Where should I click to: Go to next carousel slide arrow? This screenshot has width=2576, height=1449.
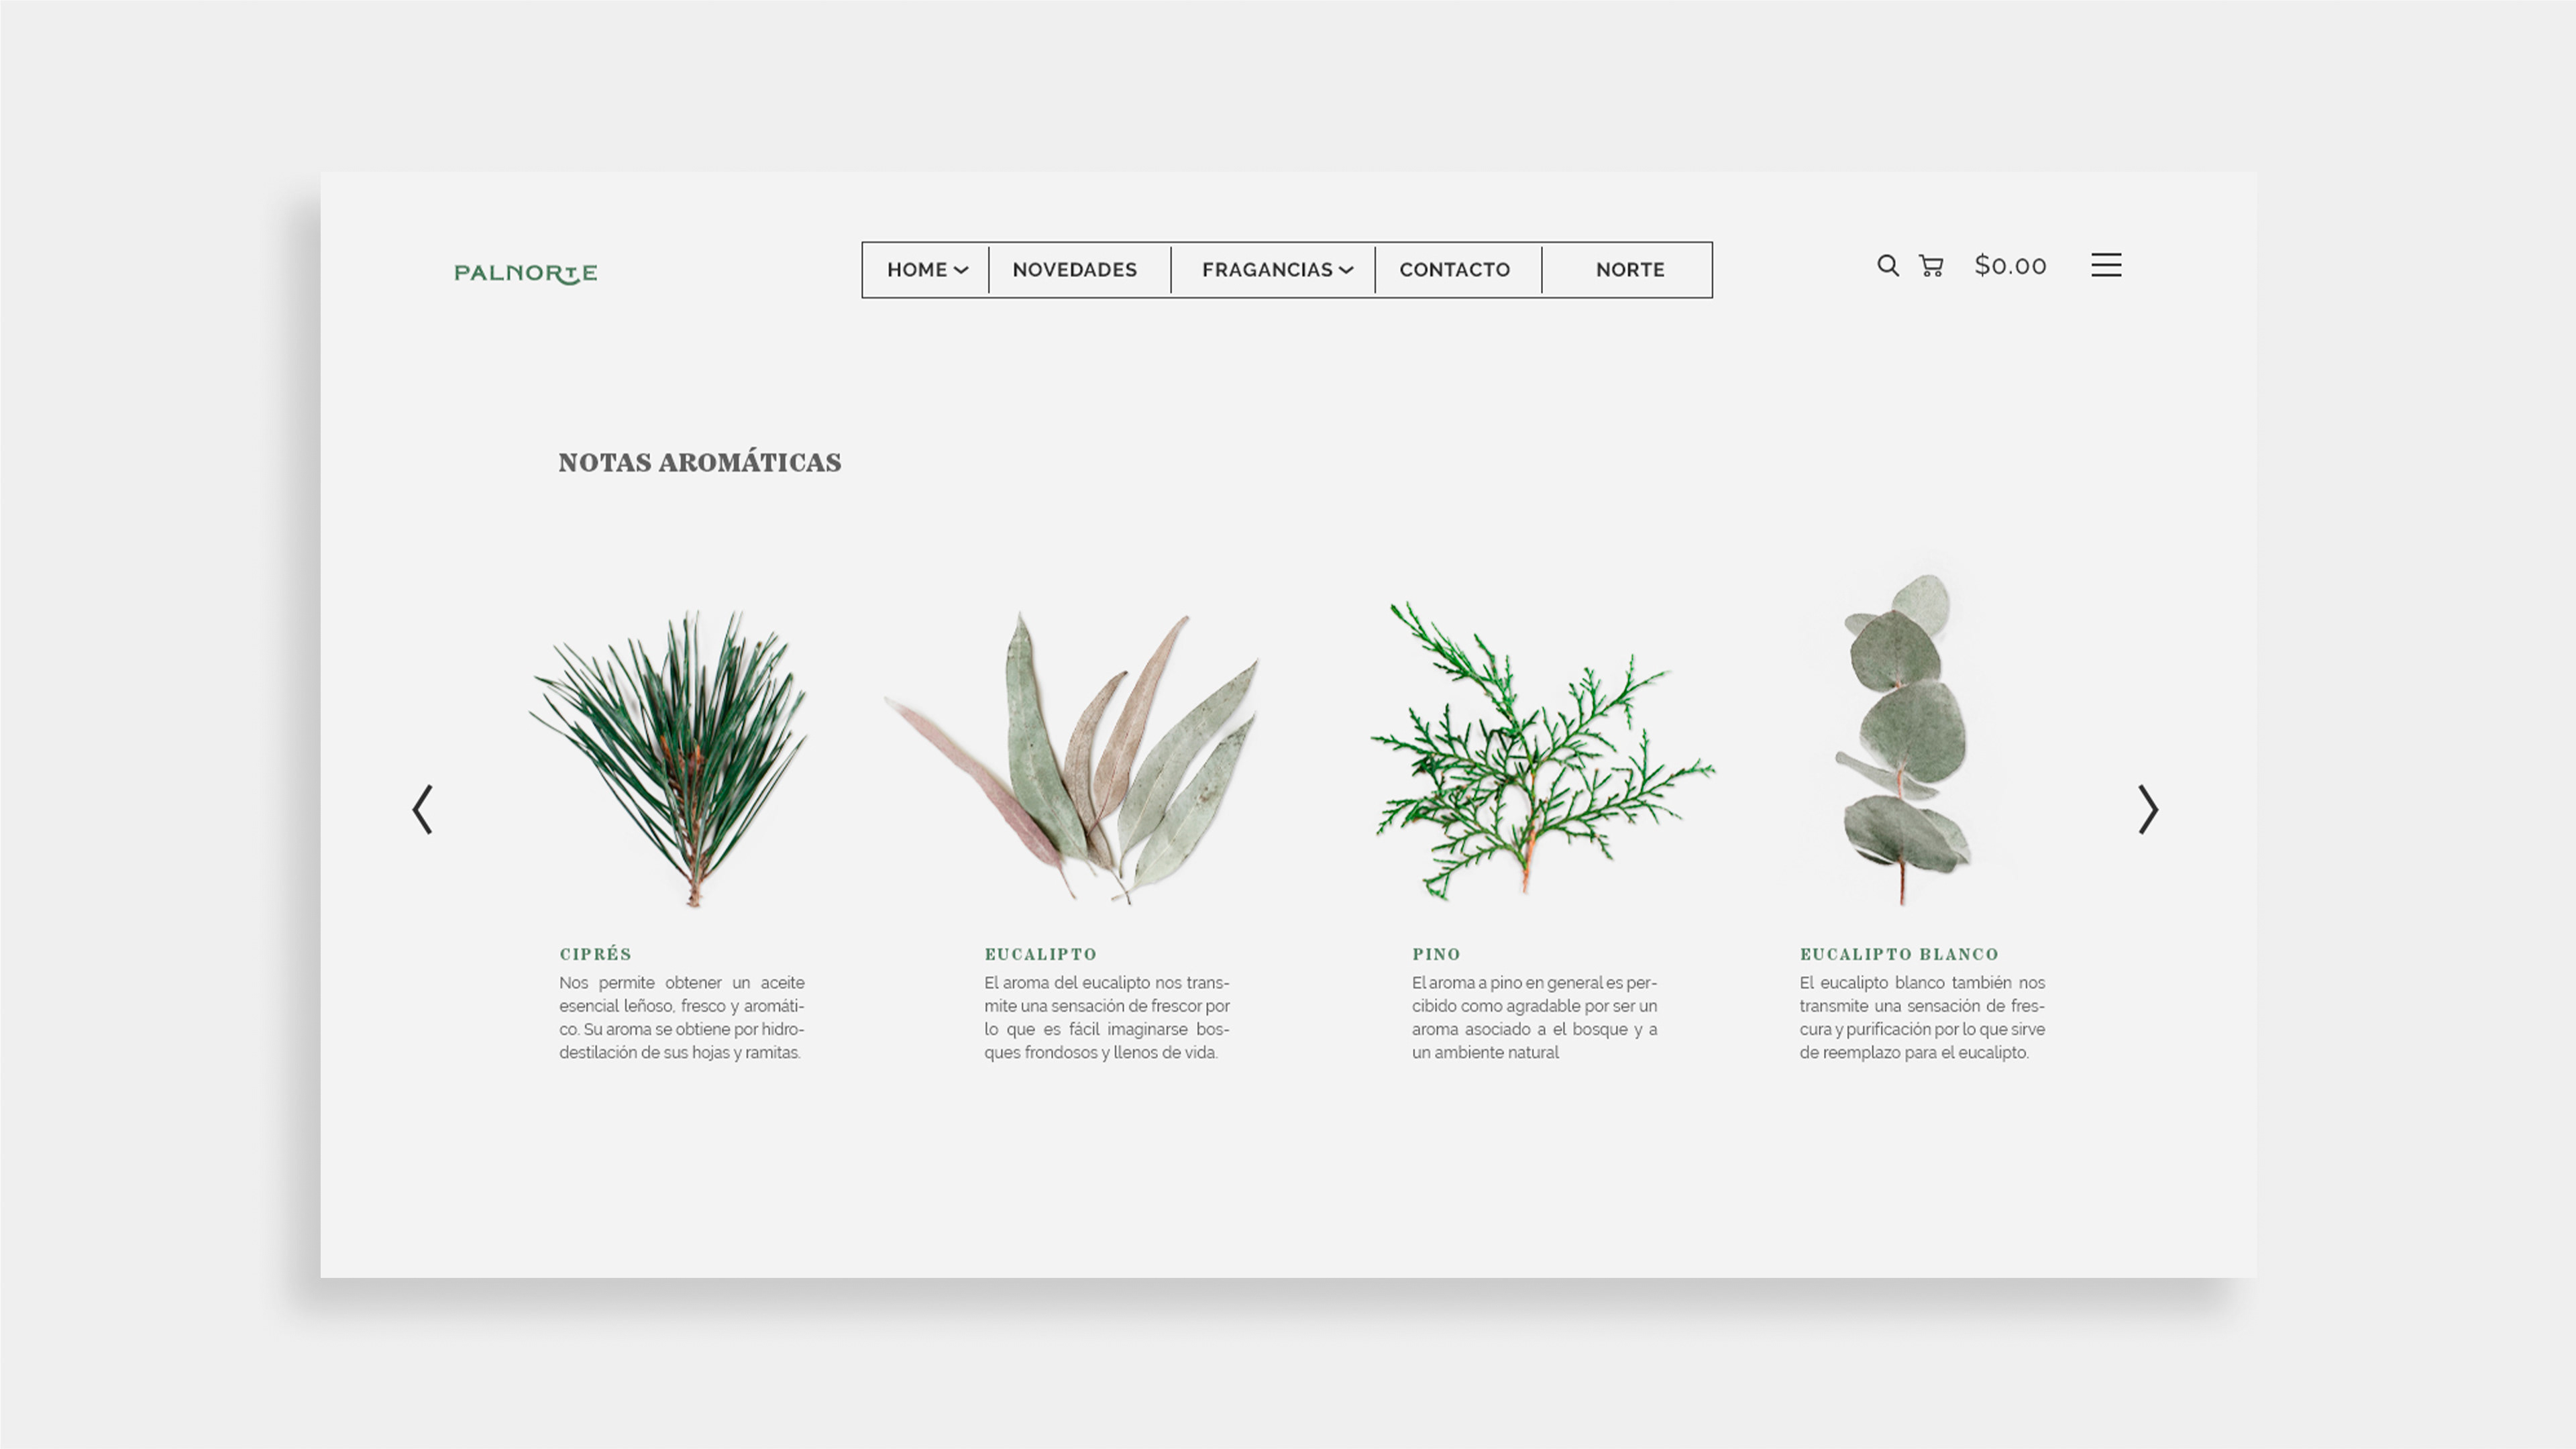coord(2148,809)
